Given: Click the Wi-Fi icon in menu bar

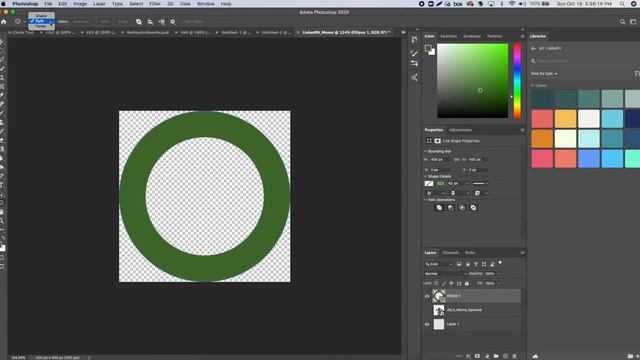Looking at the screenshot, I should click(512, 4).
